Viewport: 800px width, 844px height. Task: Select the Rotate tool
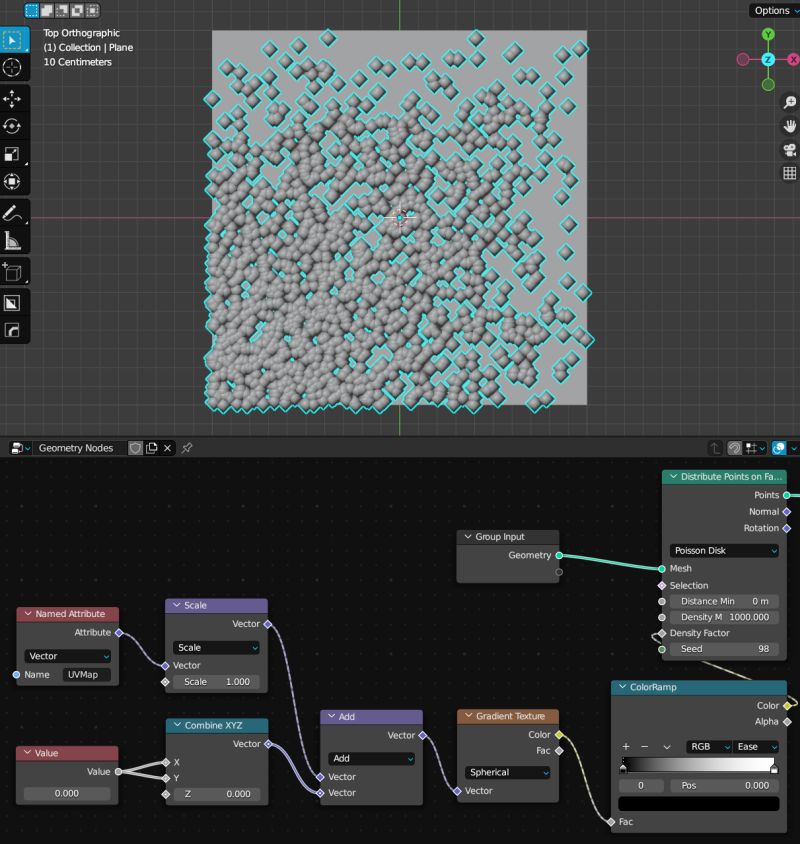click(x=13, y=128)
